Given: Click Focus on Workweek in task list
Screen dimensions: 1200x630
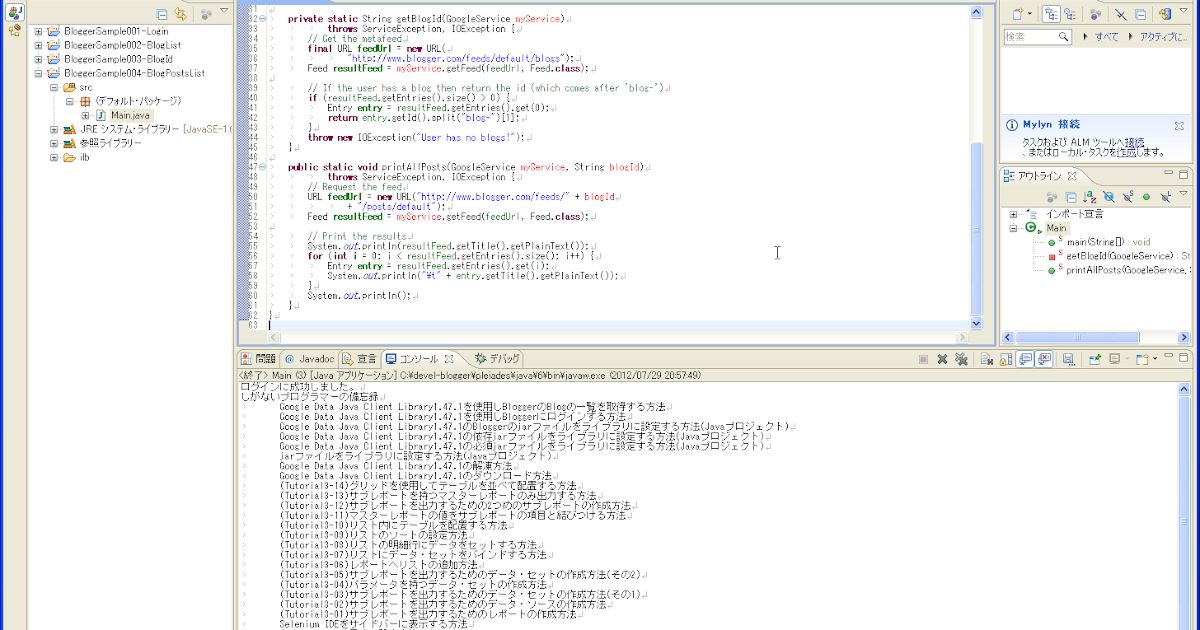Looking at the screenshot, I should [x=1096, y=14].
